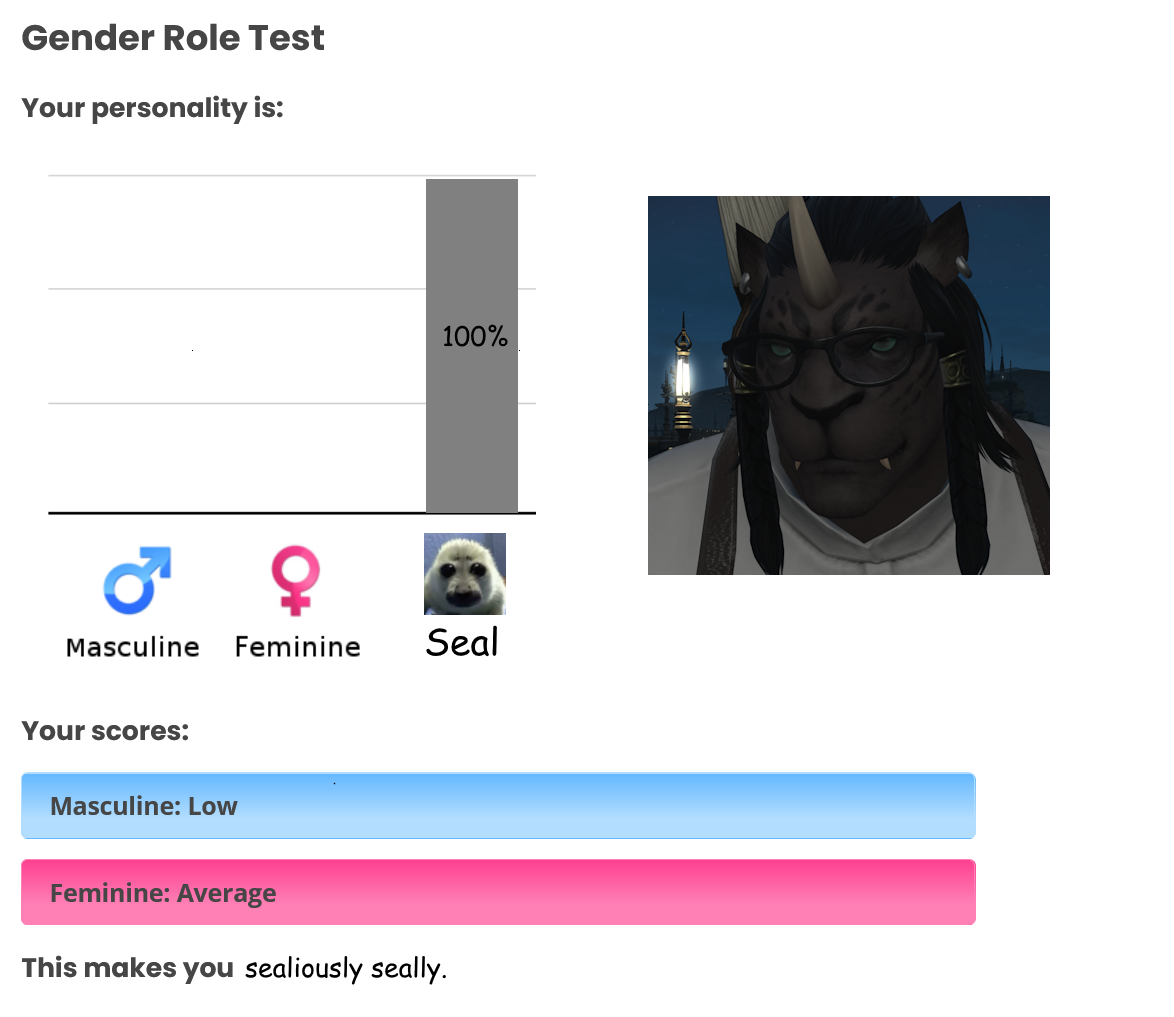
Task: Click the 'Your personality is:' subheading
Action: pyautogui.click(x=153, y=109)
